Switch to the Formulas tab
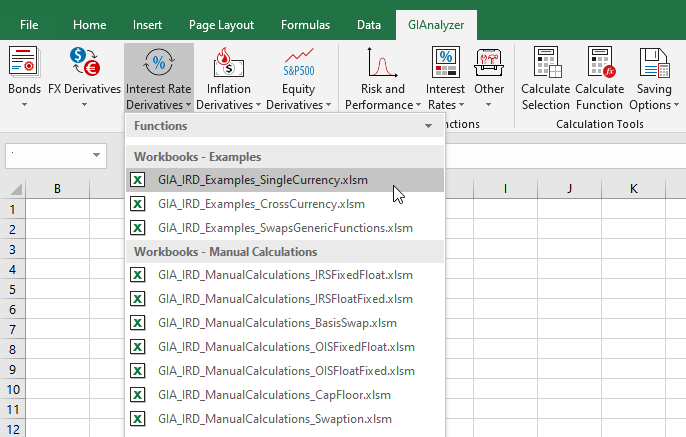 (x=305, y=25)
